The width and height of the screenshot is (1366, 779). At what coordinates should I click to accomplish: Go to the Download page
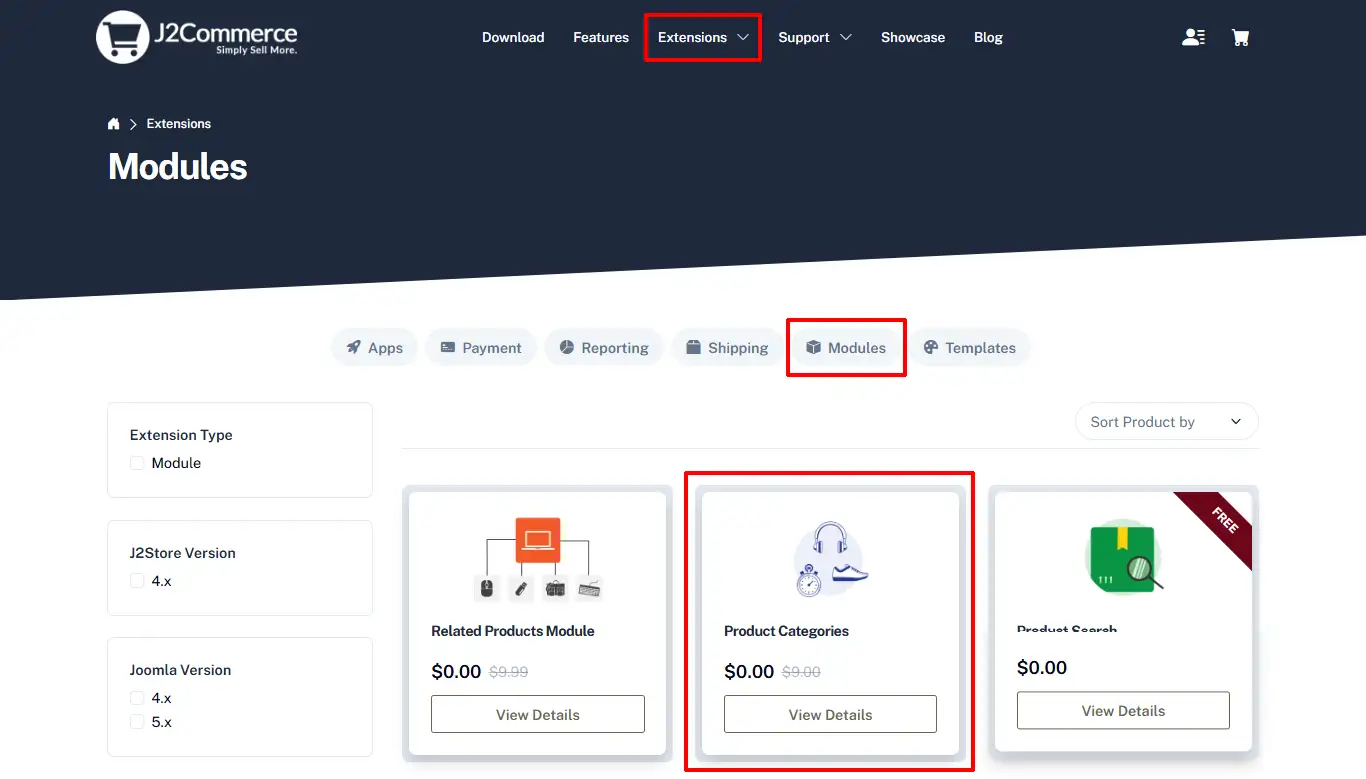513,37
